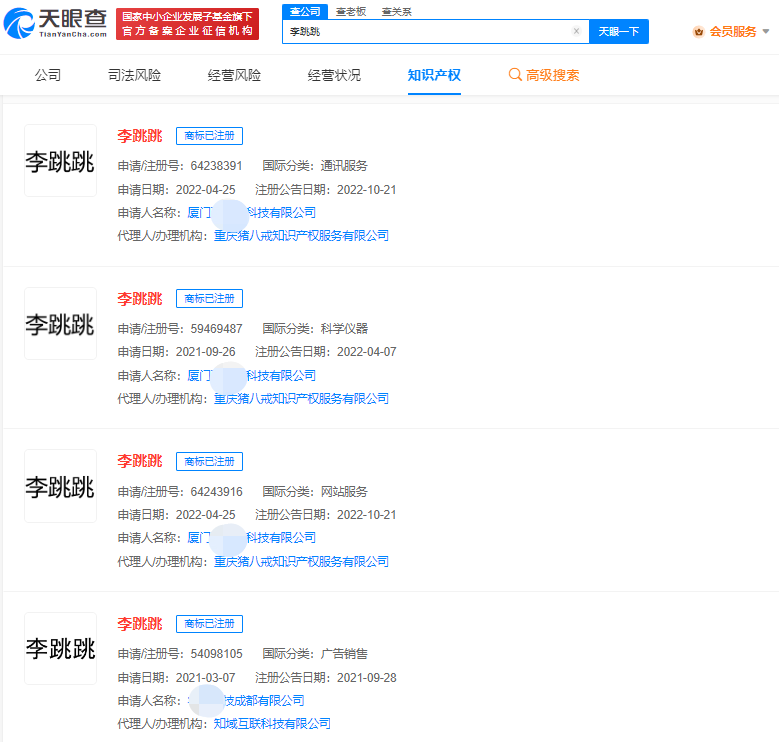Select the 查老板 search tab

point(351,11)
